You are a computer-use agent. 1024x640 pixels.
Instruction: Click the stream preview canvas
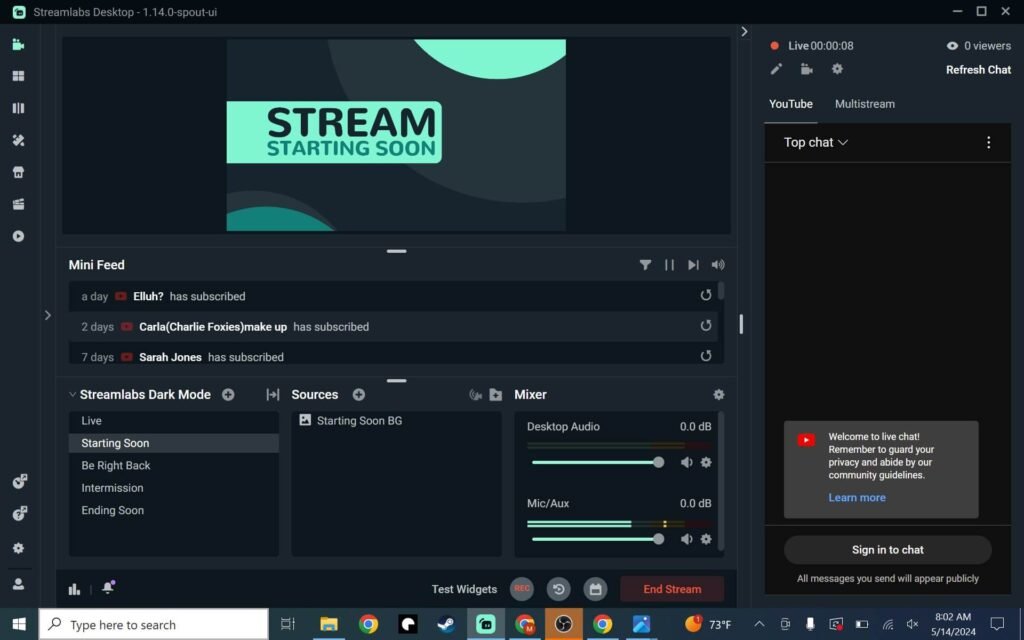396,135
